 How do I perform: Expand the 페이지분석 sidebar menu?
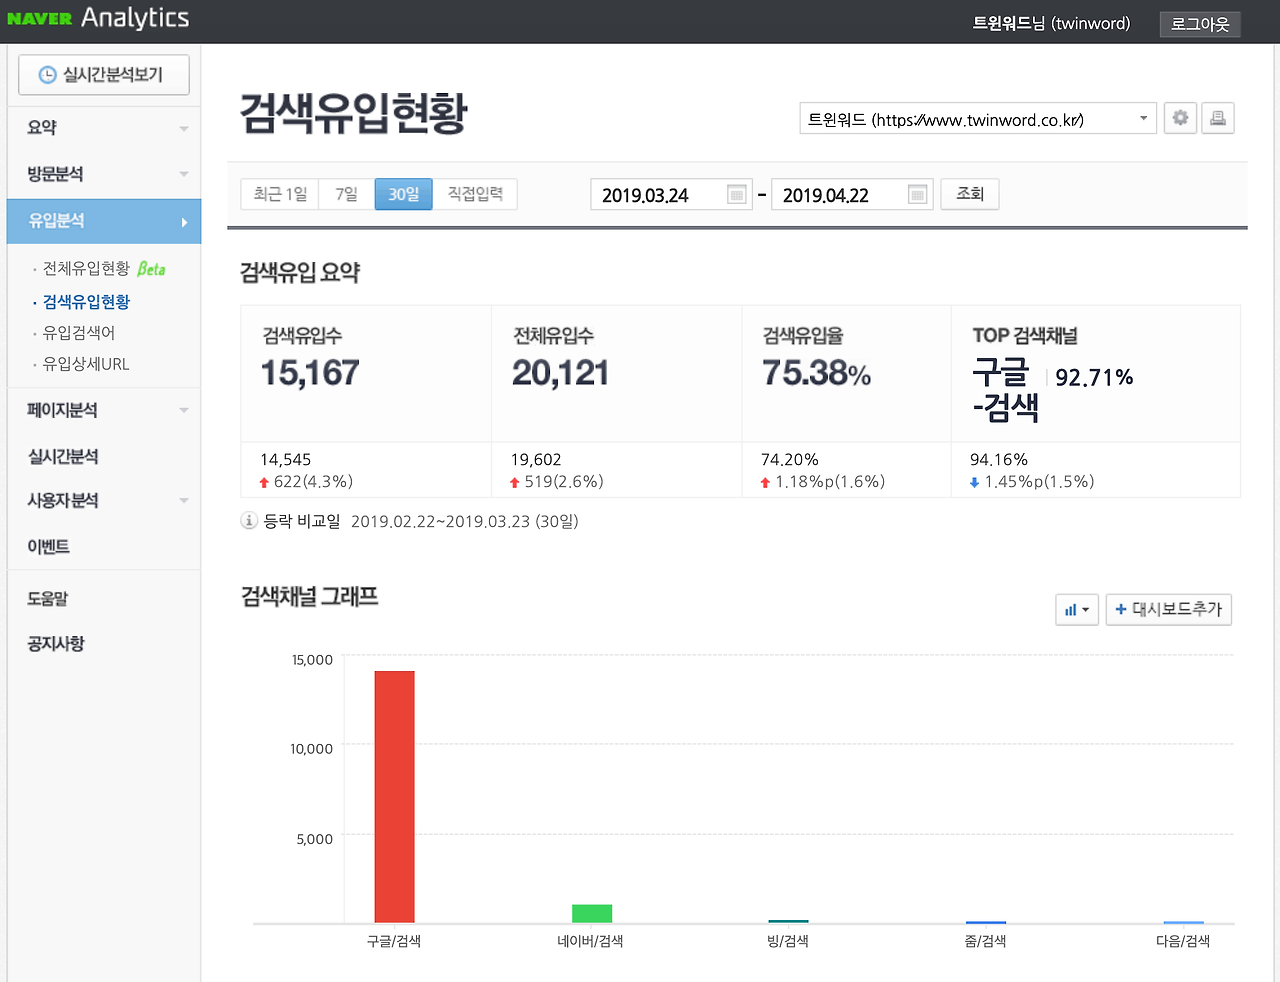point(104,410)
